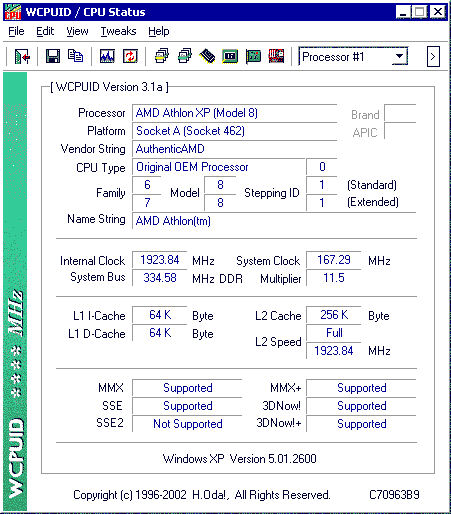Click the Multiplier value 11.5

(334, 278)
